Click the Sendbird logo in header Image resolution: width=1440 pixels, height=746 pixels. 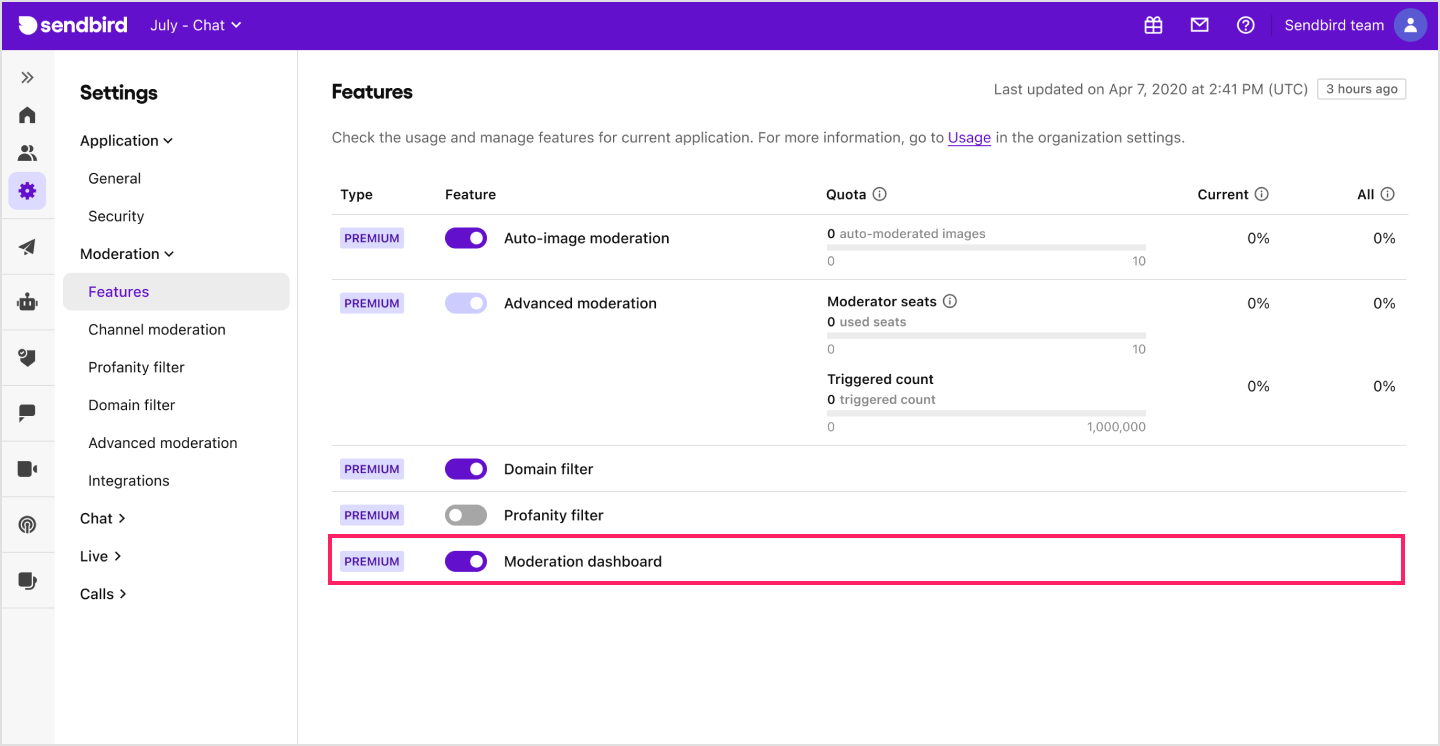coord(73,25)
